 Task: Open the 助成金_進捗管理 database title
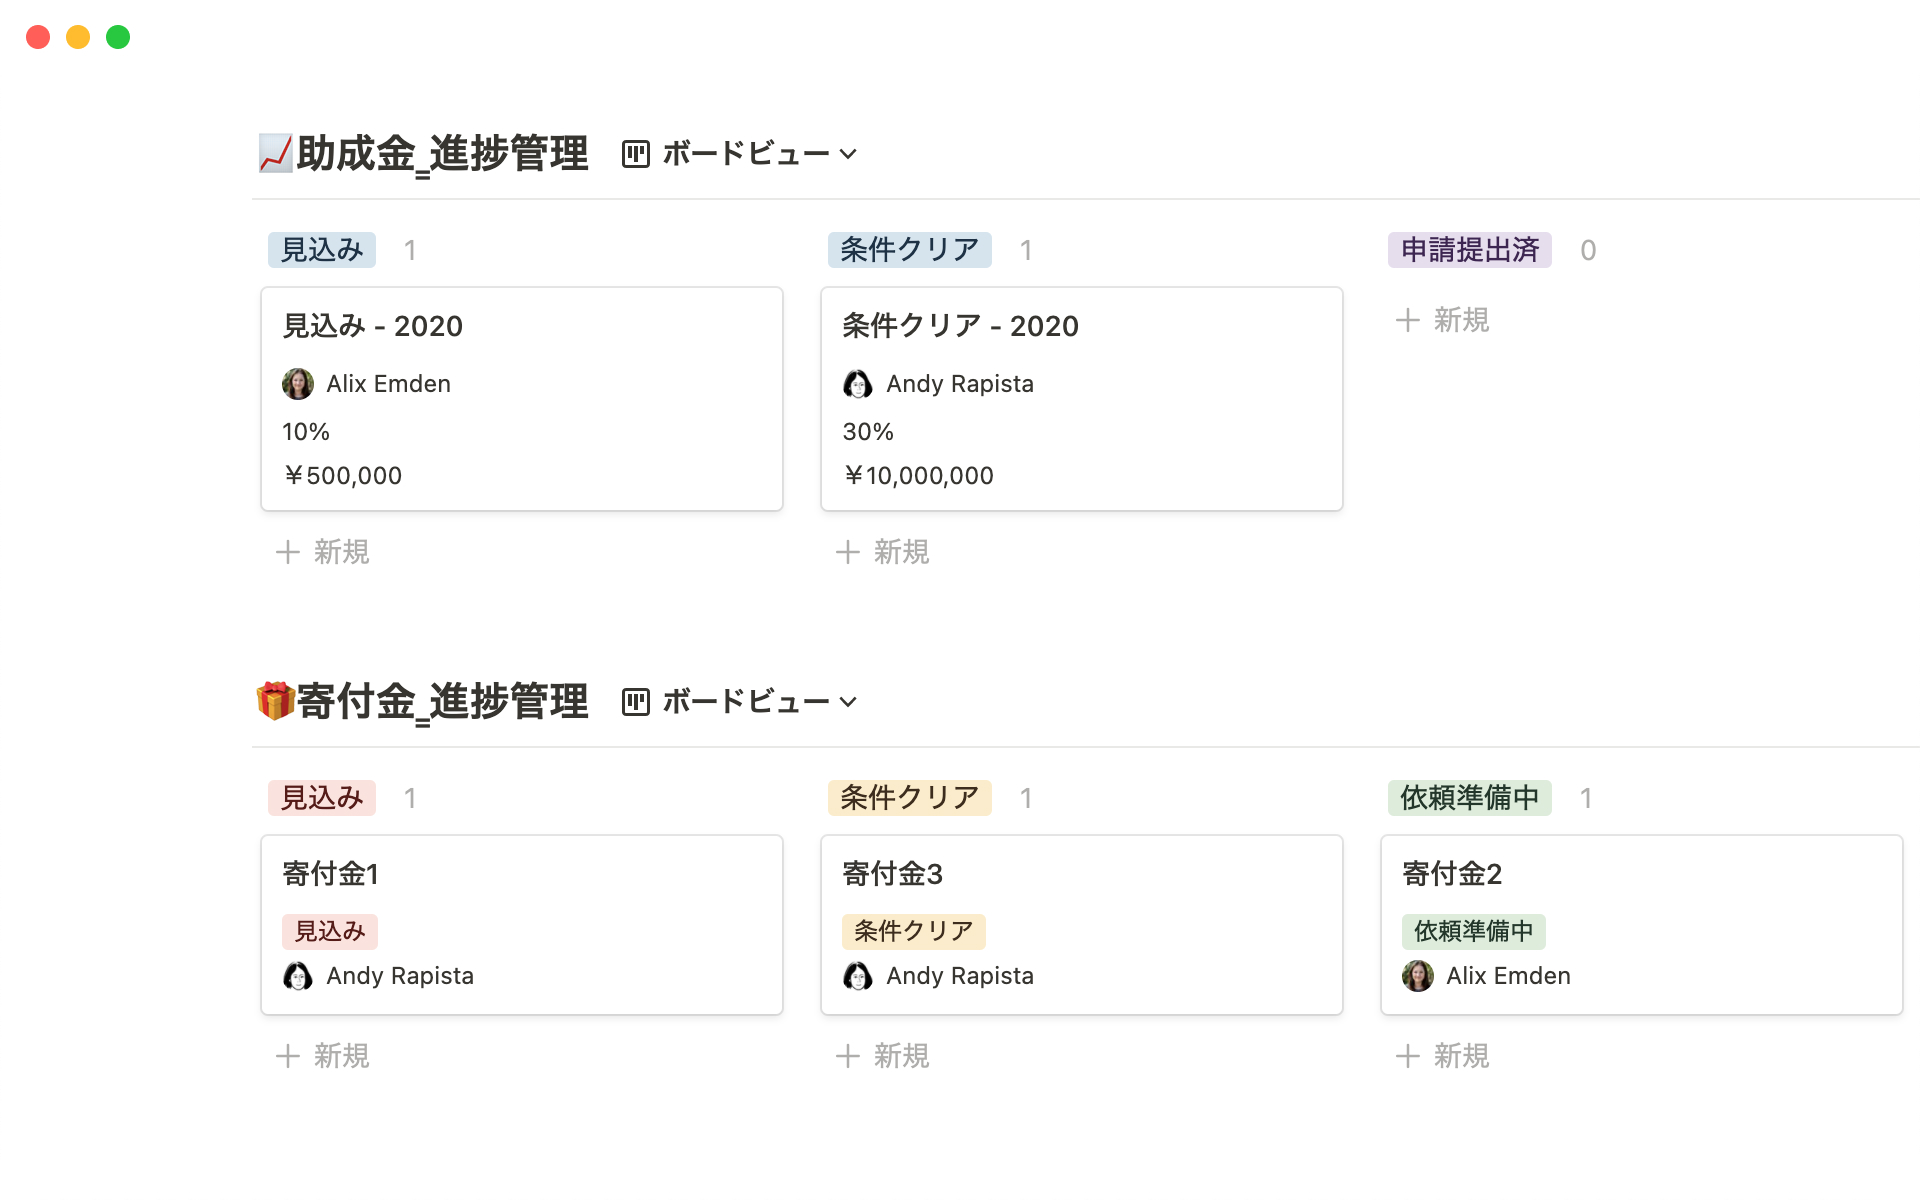pyautogui.click(x=442, y=154)
